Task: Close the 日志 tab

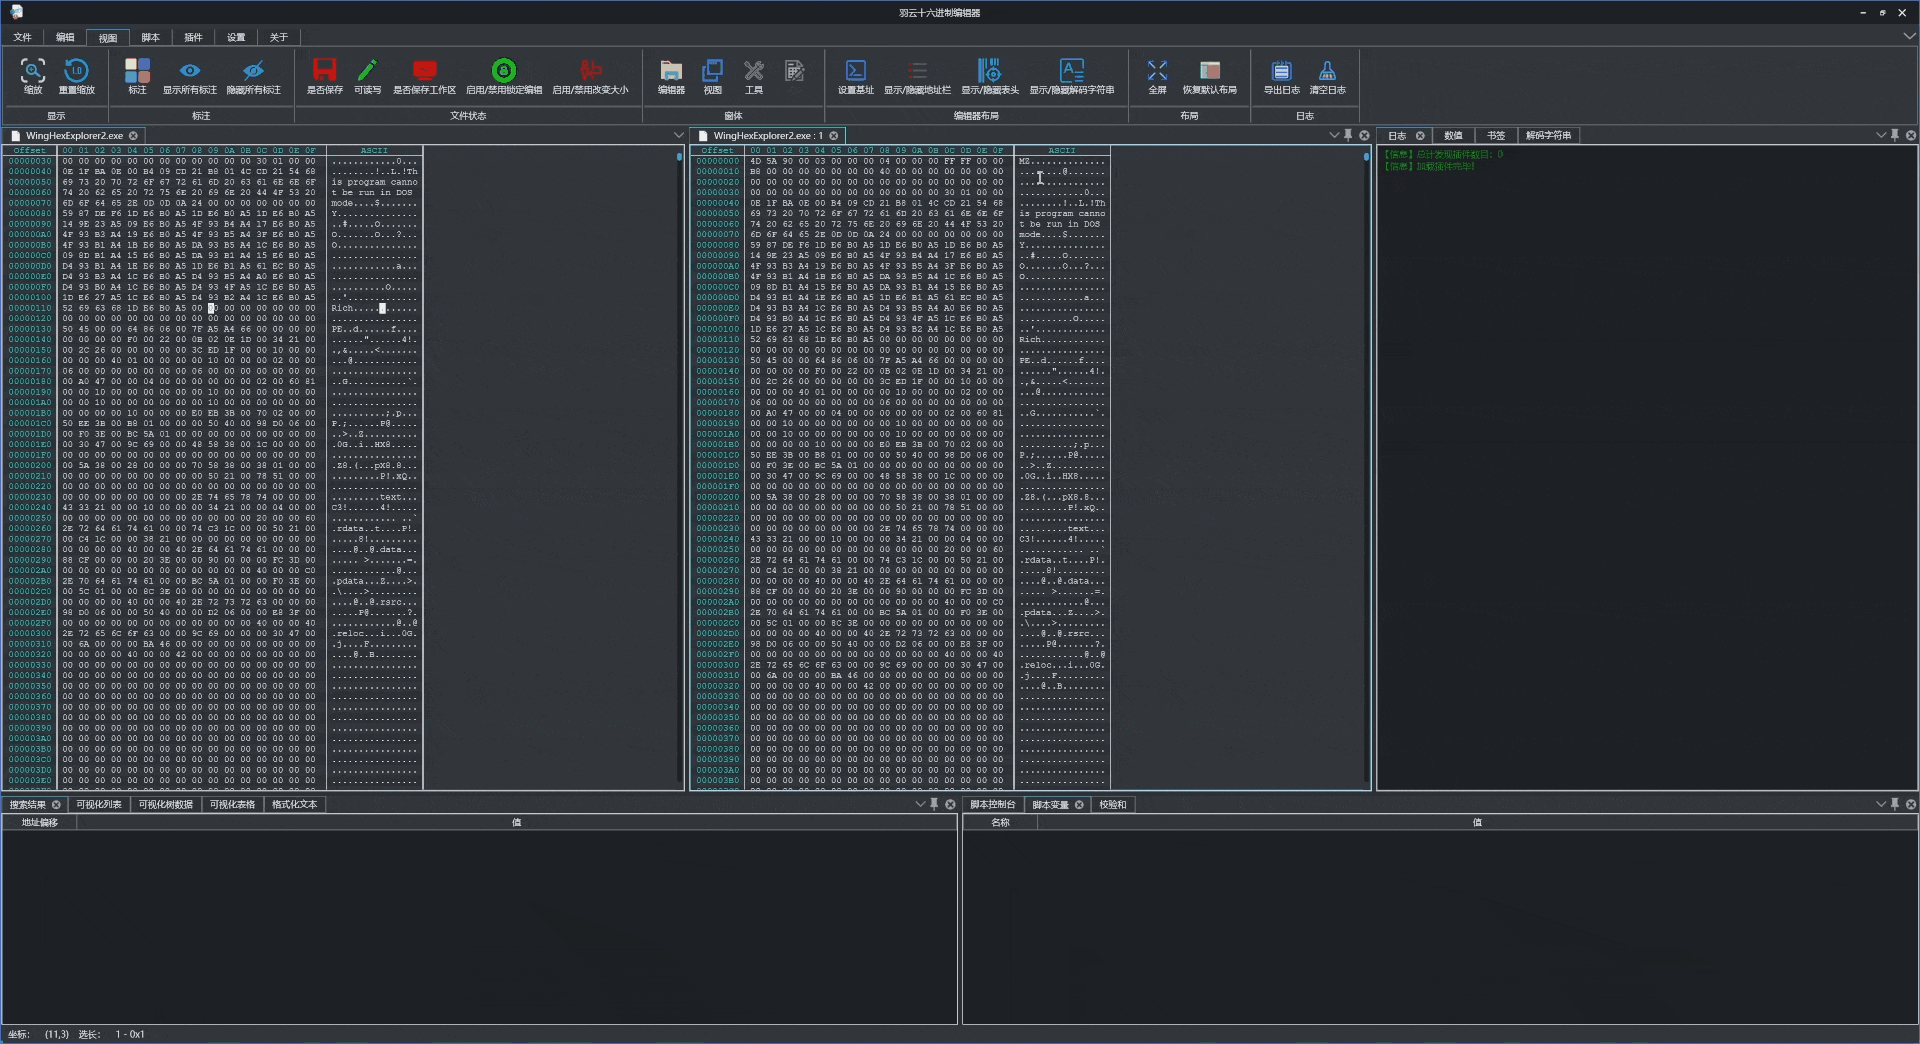Action: coord(1420,135)
